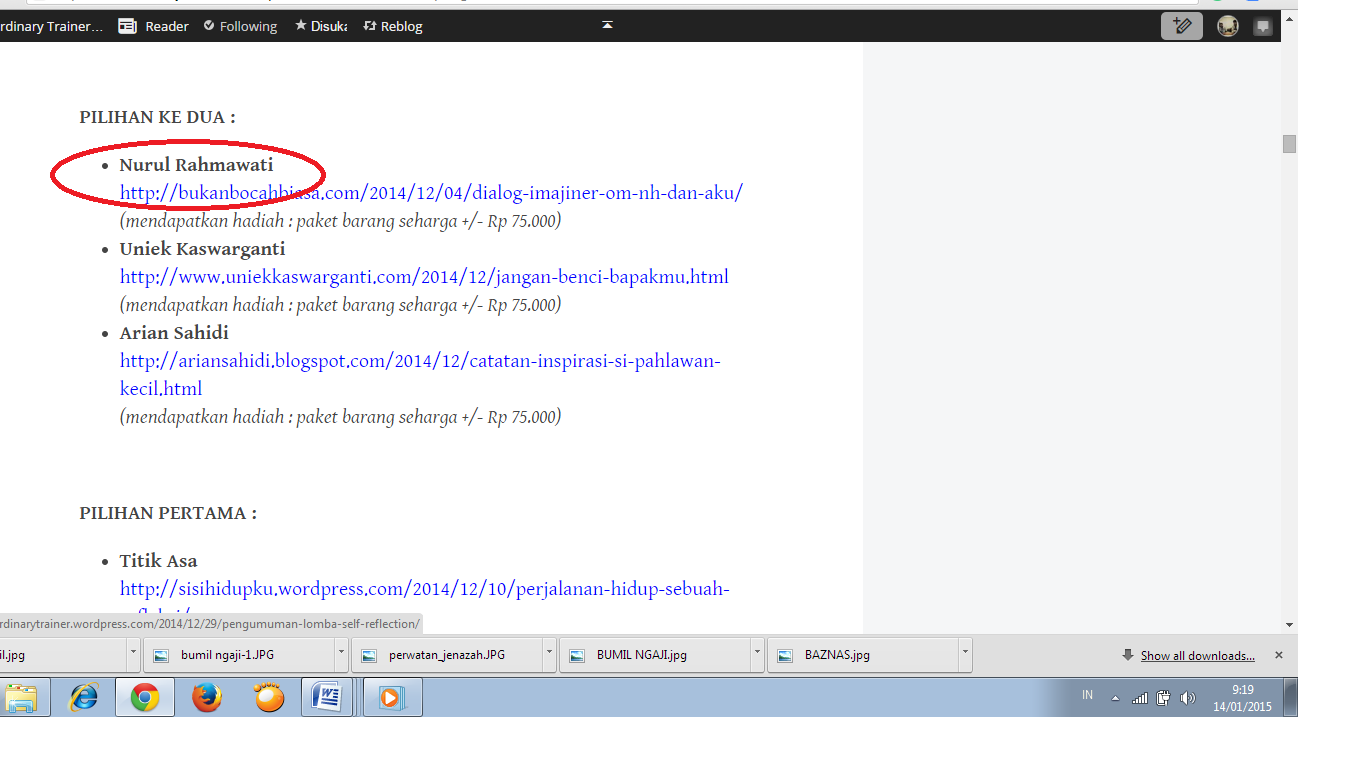
Task: Launch Firefox from the taskbar
Action: [207, 697]
